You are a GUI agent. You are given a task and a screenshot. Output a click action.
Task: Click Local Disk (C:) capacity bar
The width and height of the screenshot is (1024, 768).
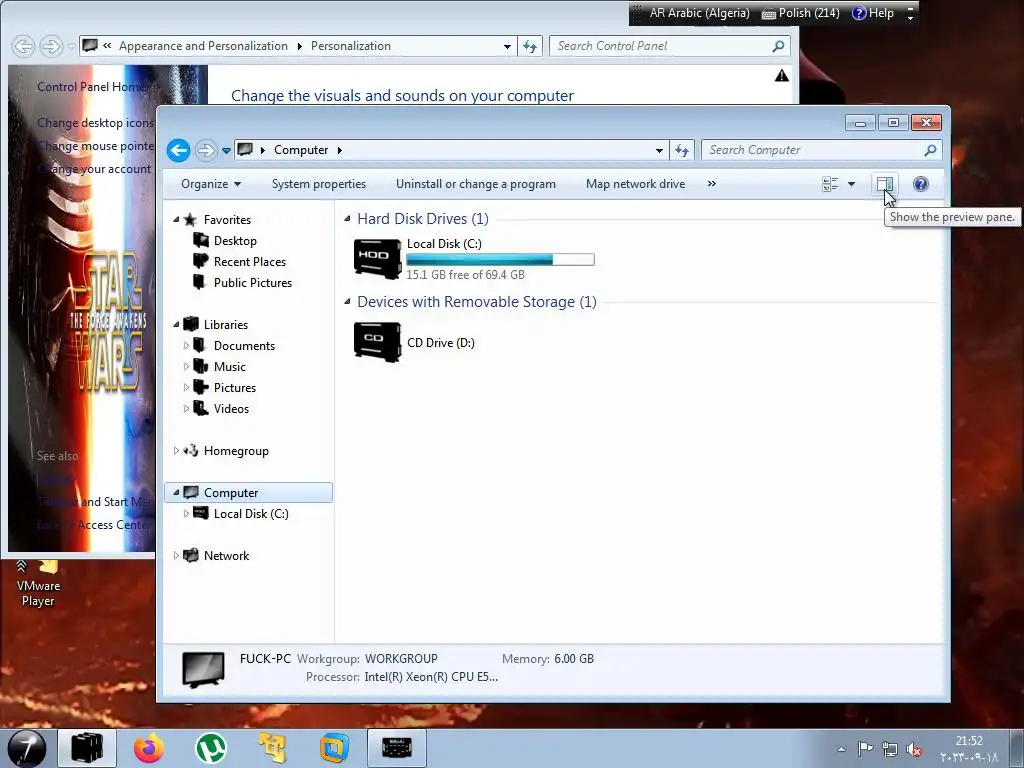[500, 259]
